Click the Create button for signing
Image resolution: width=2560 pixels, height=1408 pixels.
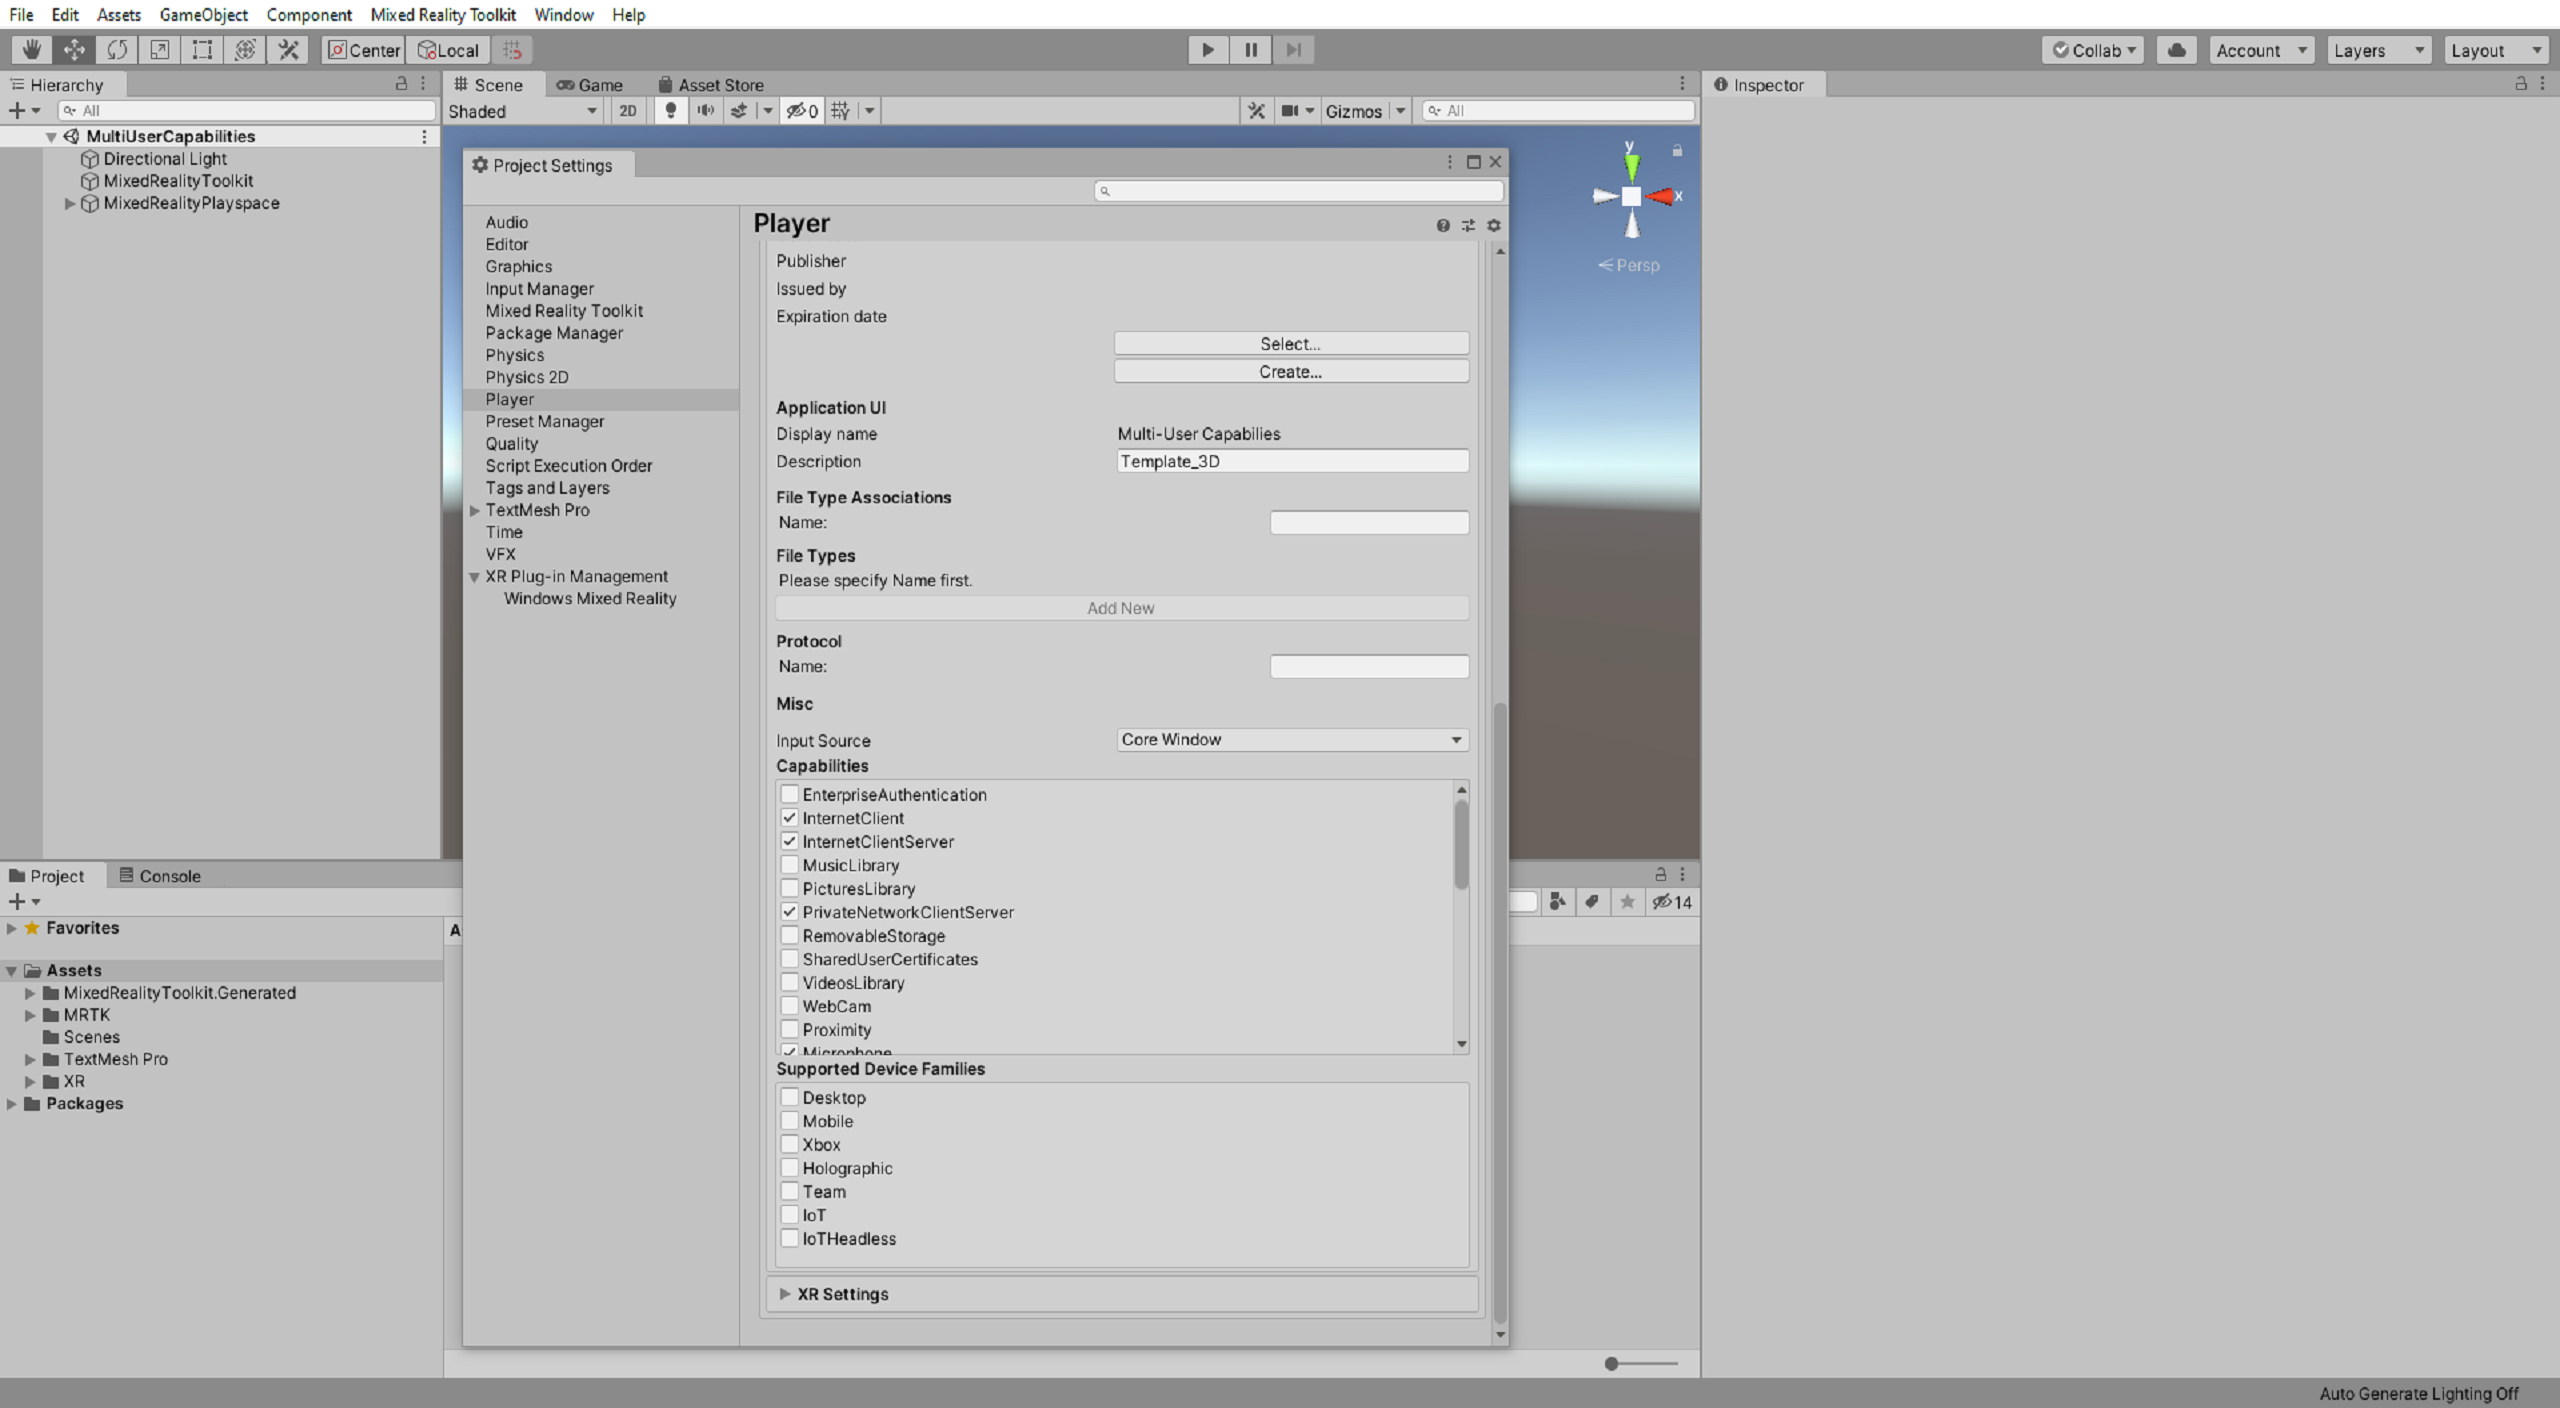[x=1291, y=371]
